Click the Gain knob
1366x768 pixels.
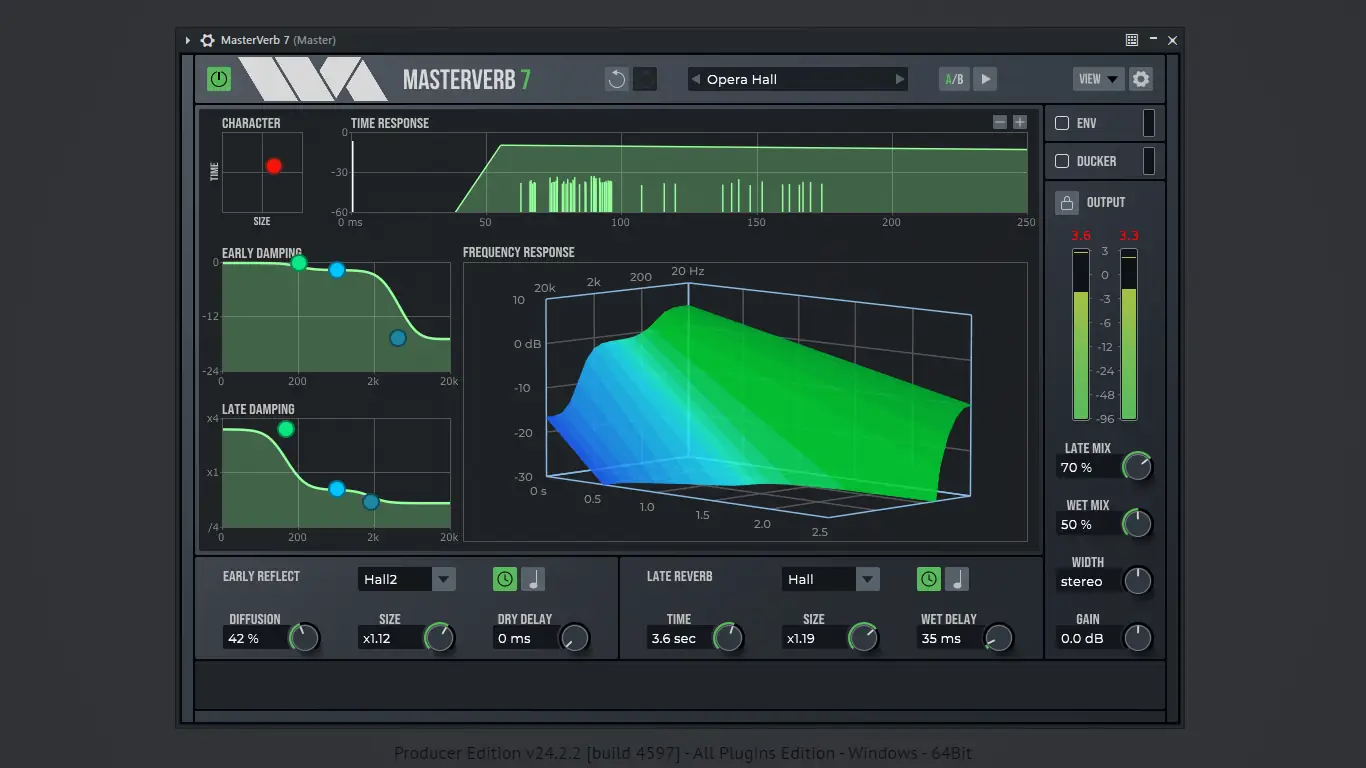coord(1137,638)
